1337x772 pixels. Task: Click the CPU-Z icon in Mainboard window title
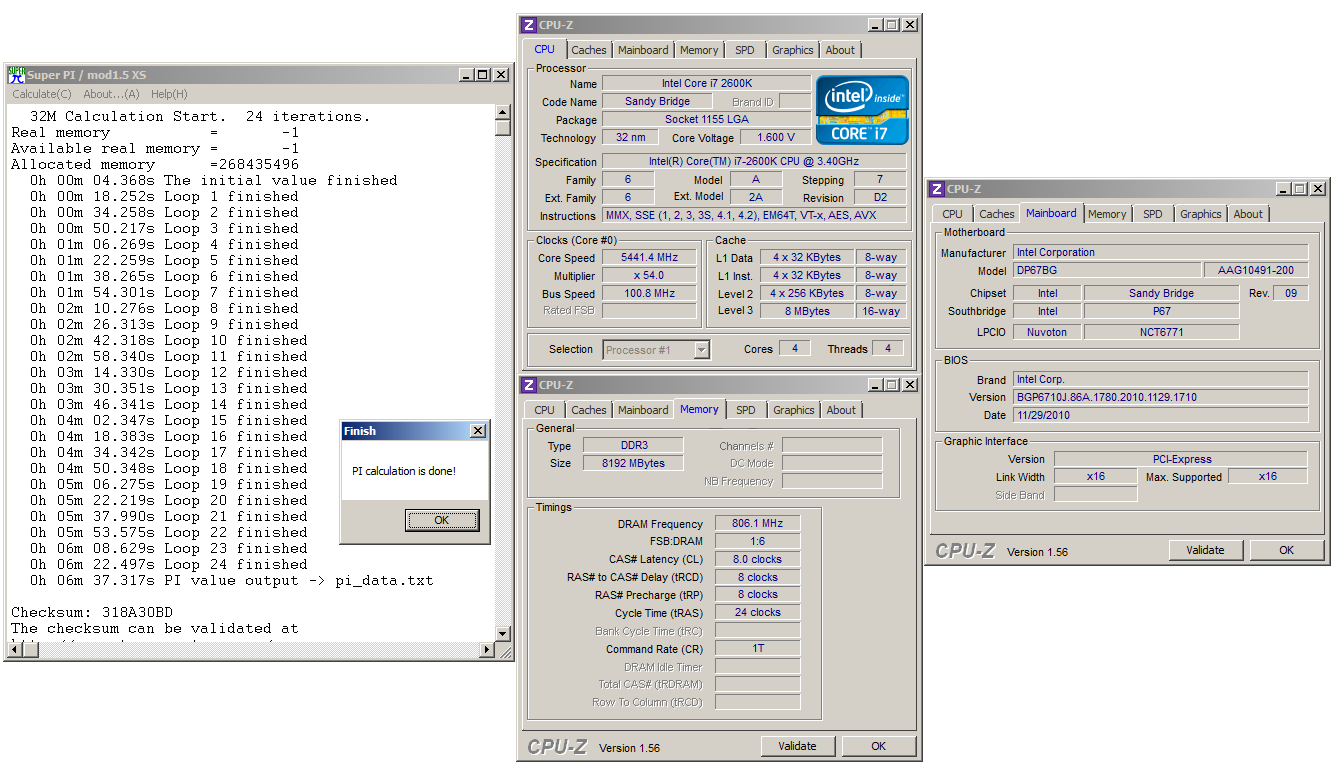(937, 189)
